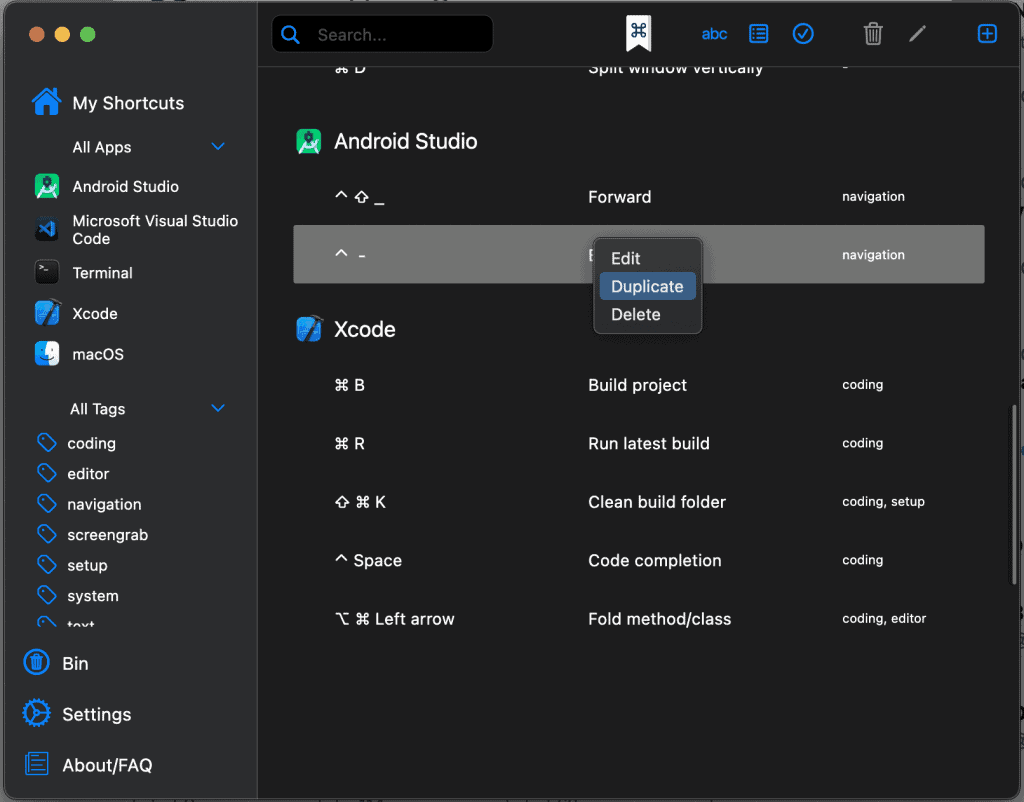
Task: Switch to list layout view
Action: 758,34
